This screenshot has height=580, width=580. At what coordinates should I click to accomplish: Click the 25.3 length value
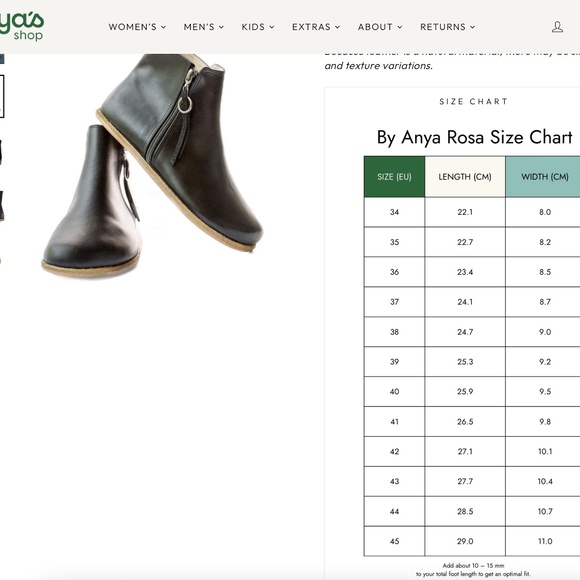[x=465, y=362]
